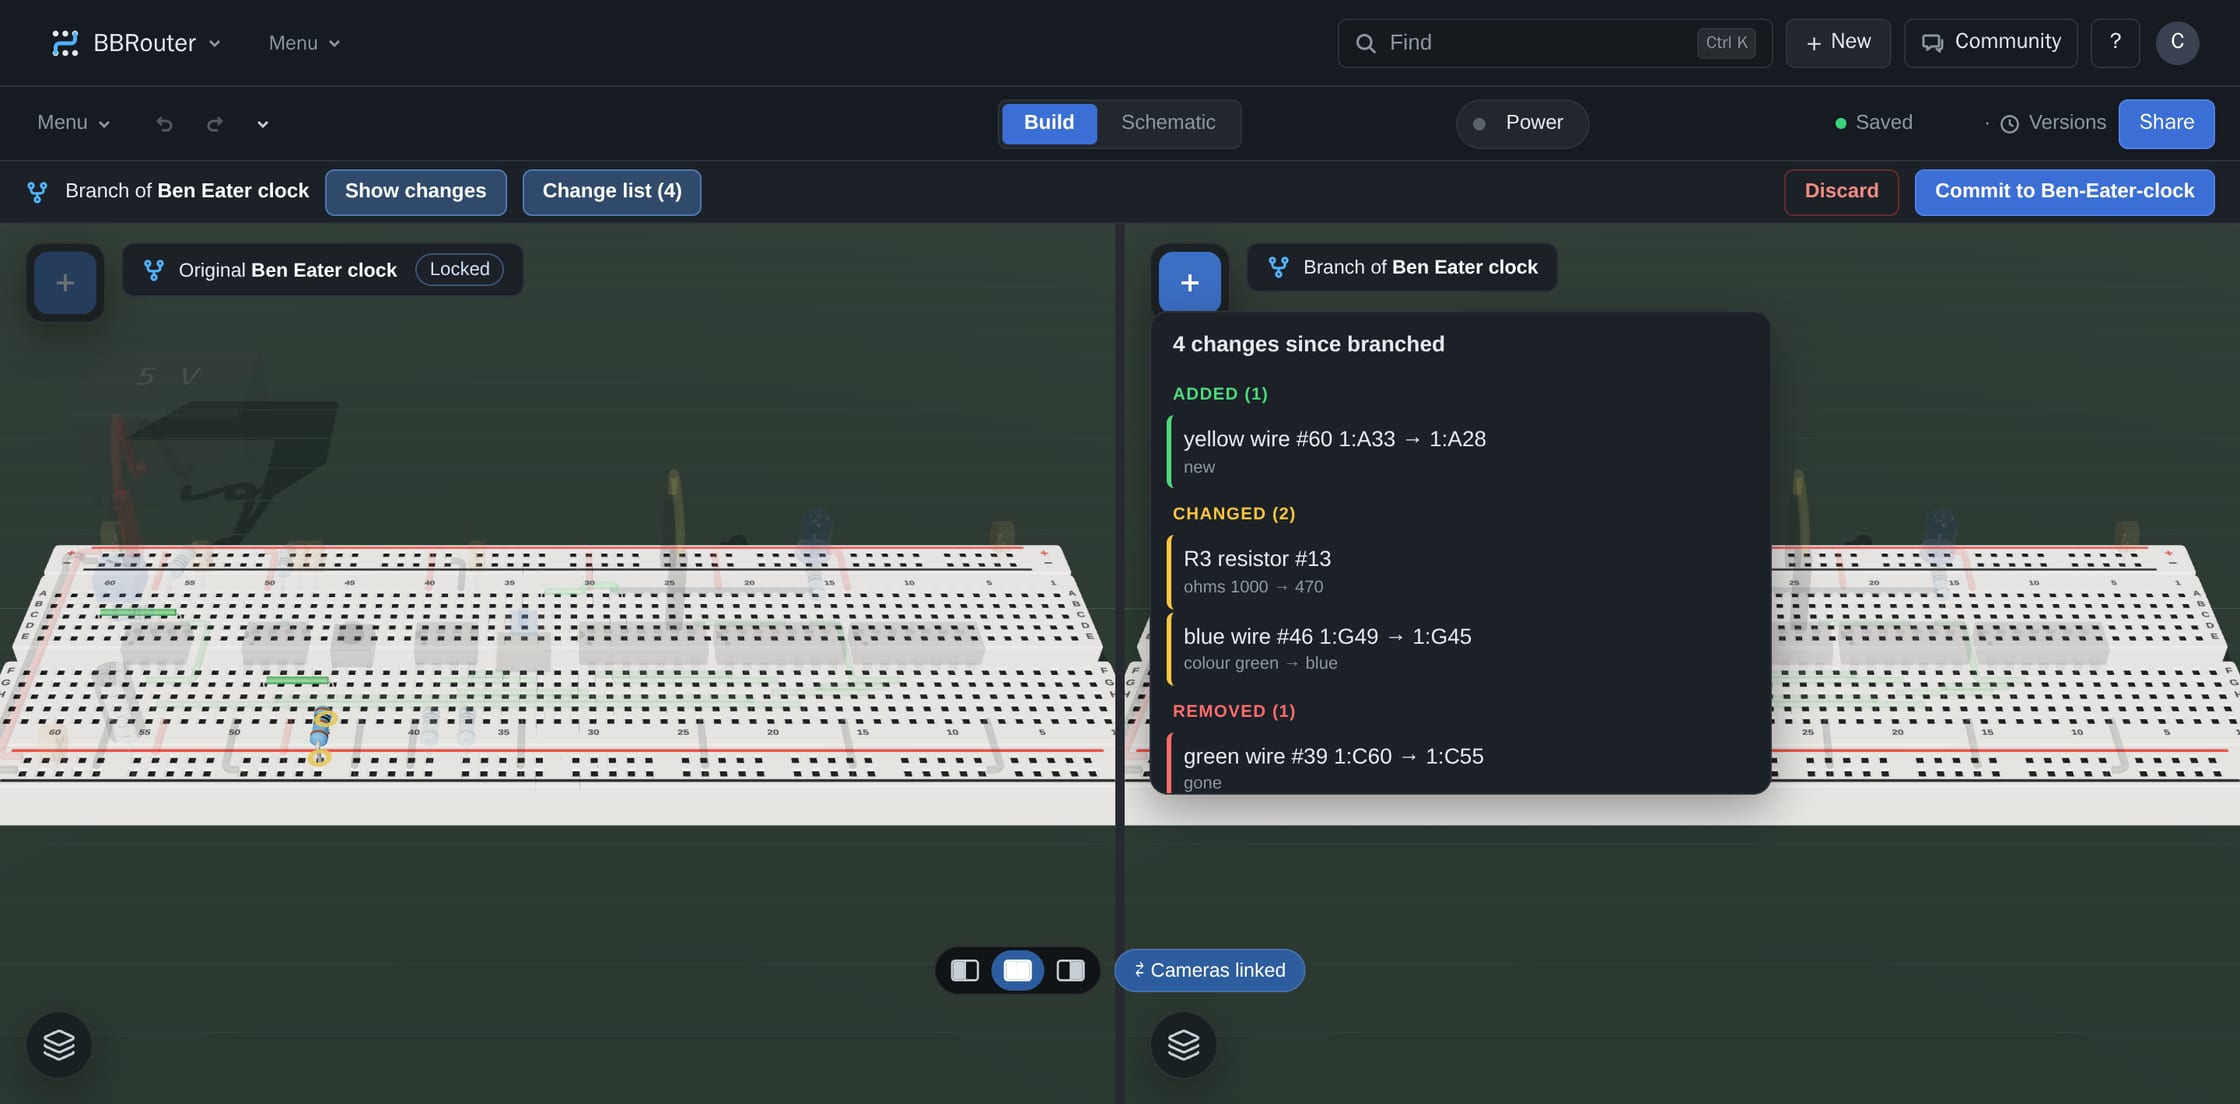
Task: Select the changed R3 resistor #13 entry
Action: coord(1460,571)
